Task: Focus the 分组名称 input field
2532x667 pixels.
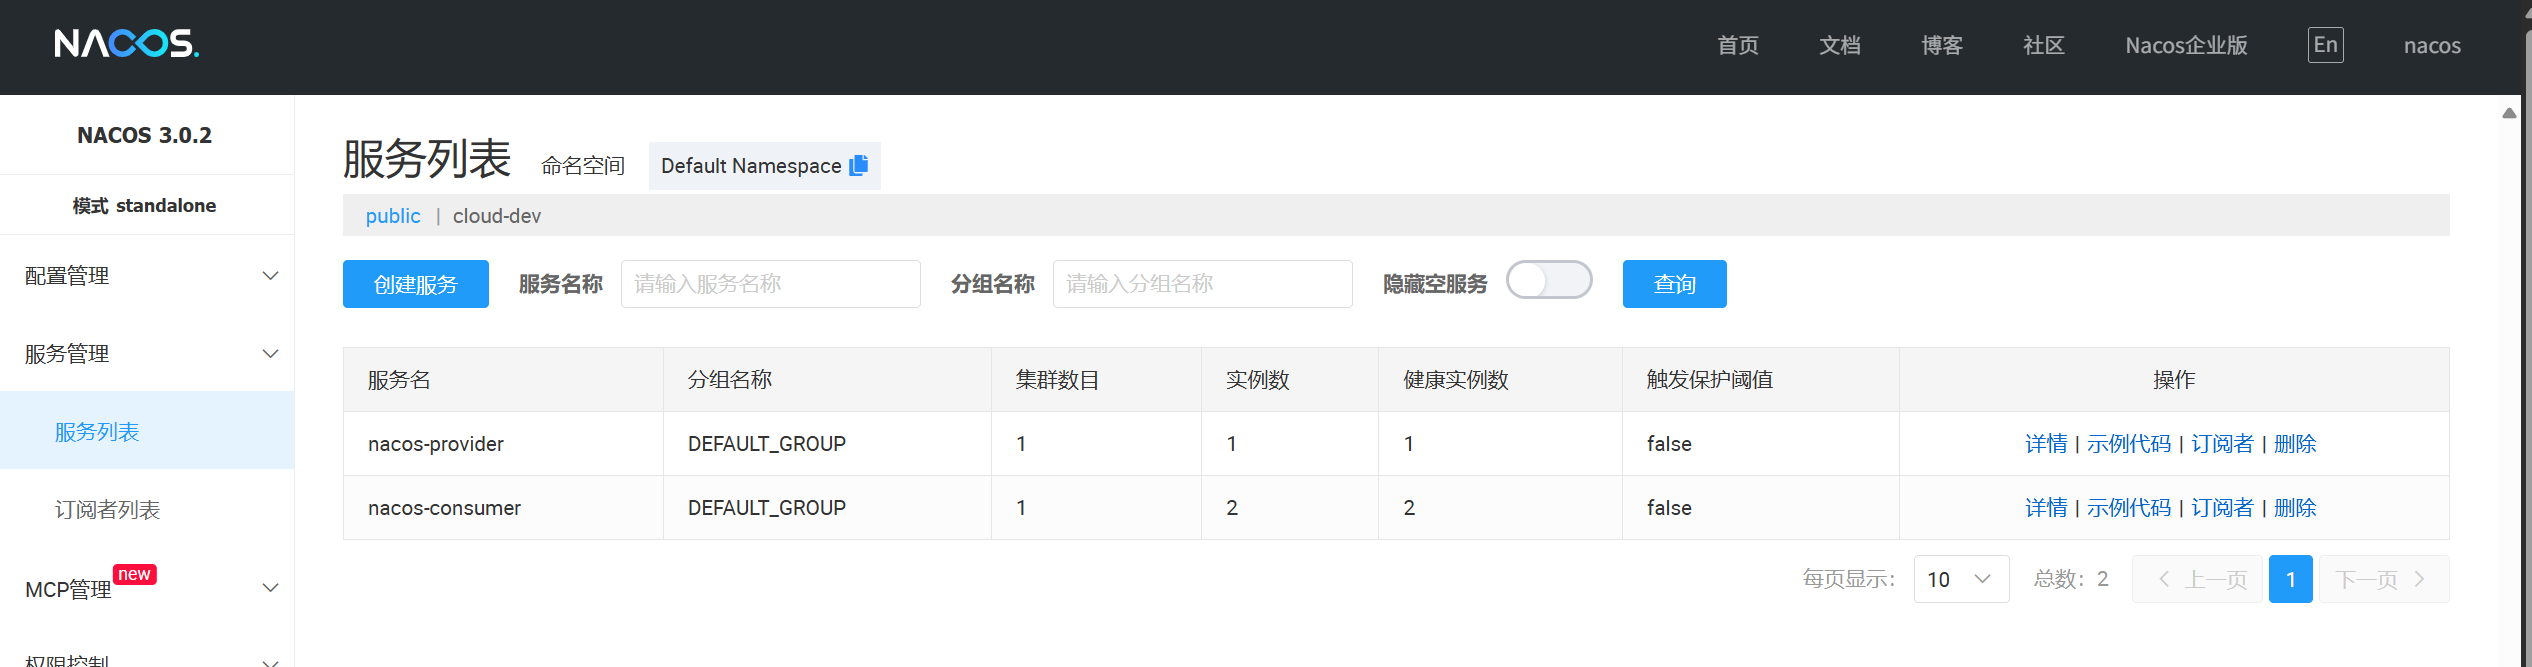Action: click(x=1203, y=284)
